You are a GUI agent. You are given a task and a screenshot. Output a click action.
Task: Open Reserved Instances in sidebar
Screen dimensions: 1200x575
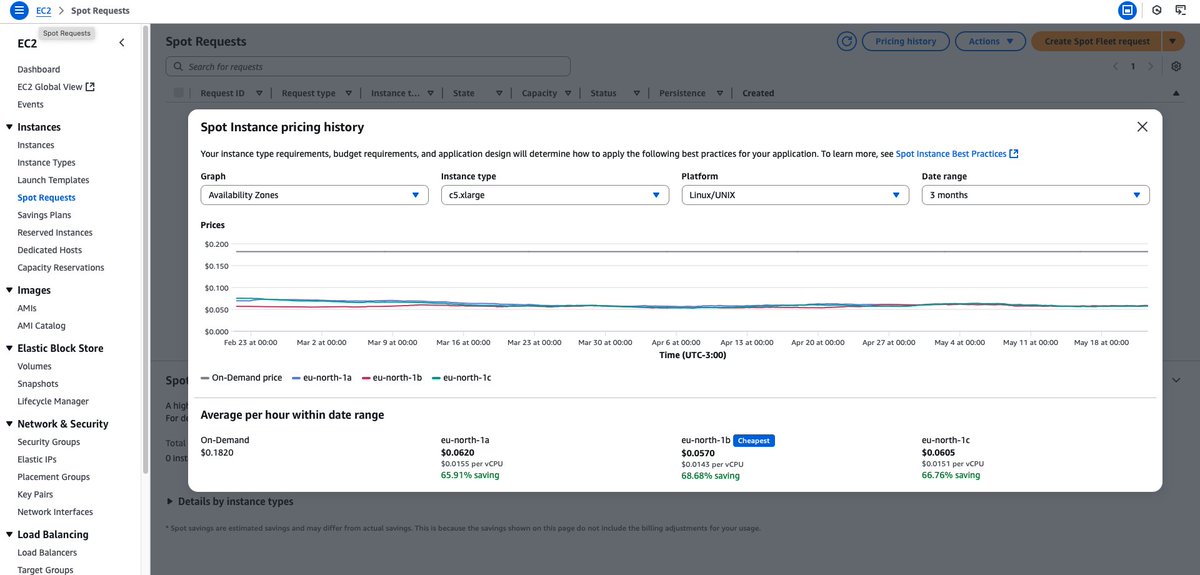point(55,232)
